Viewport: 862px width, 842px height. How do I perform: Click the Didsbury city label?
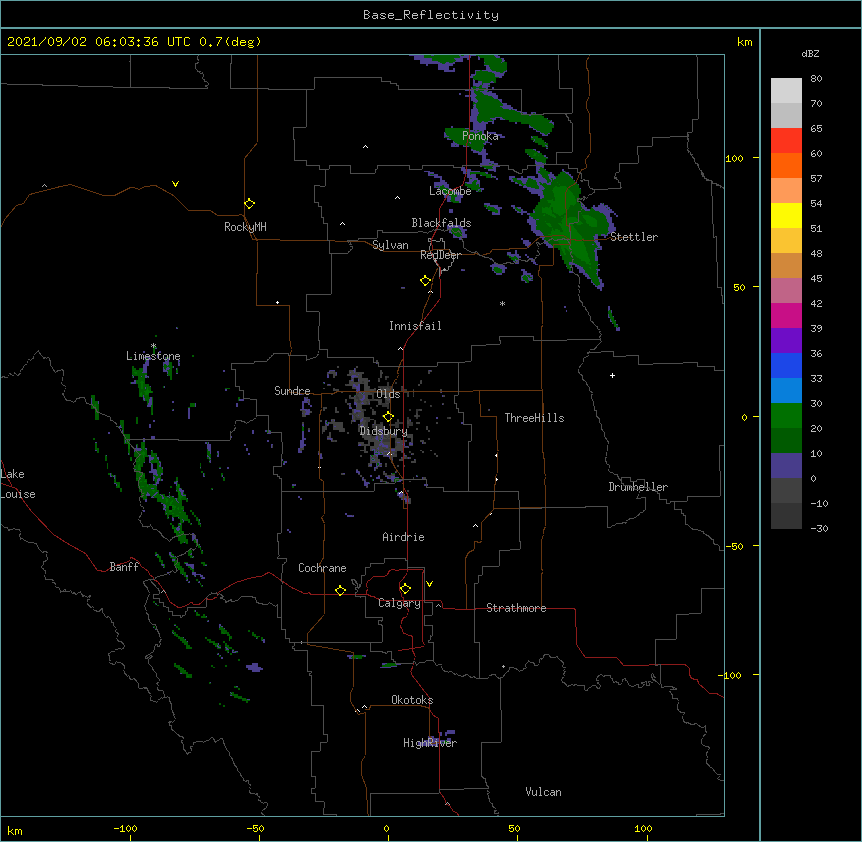383,431
